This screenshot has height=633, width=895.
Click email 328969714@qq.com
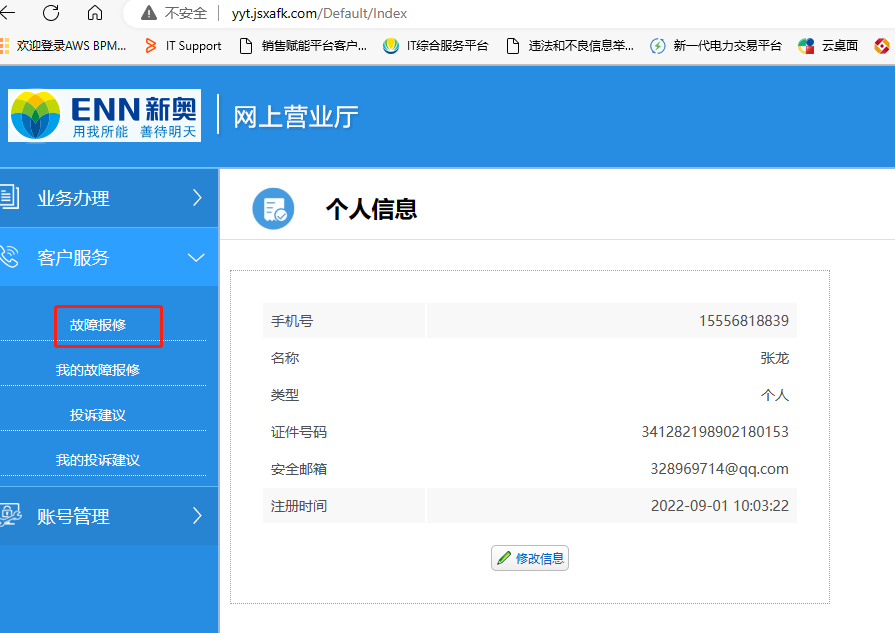click(720, 469)
